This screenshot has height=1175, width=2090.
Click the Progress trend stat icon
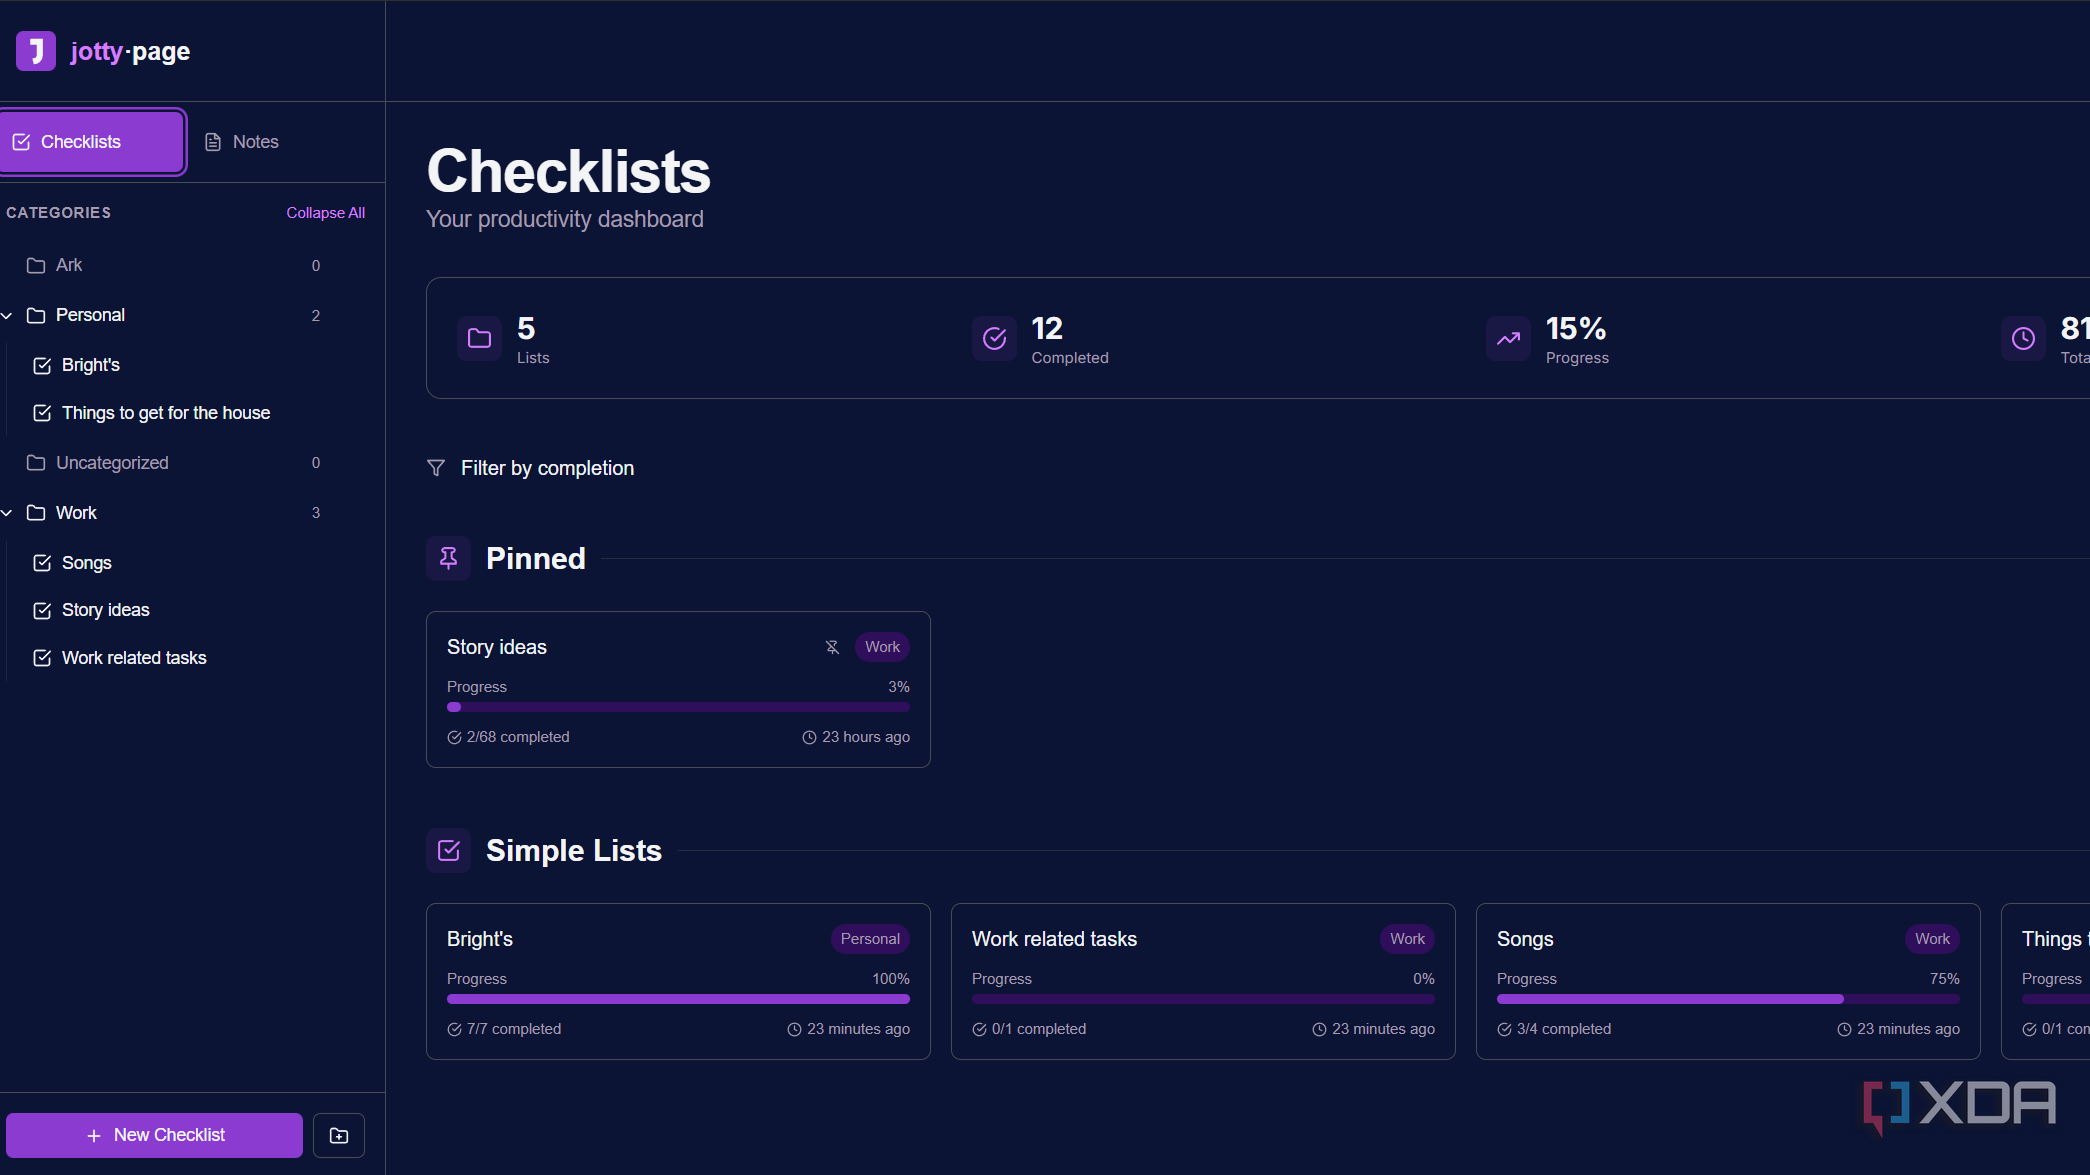coord(1508,338)
